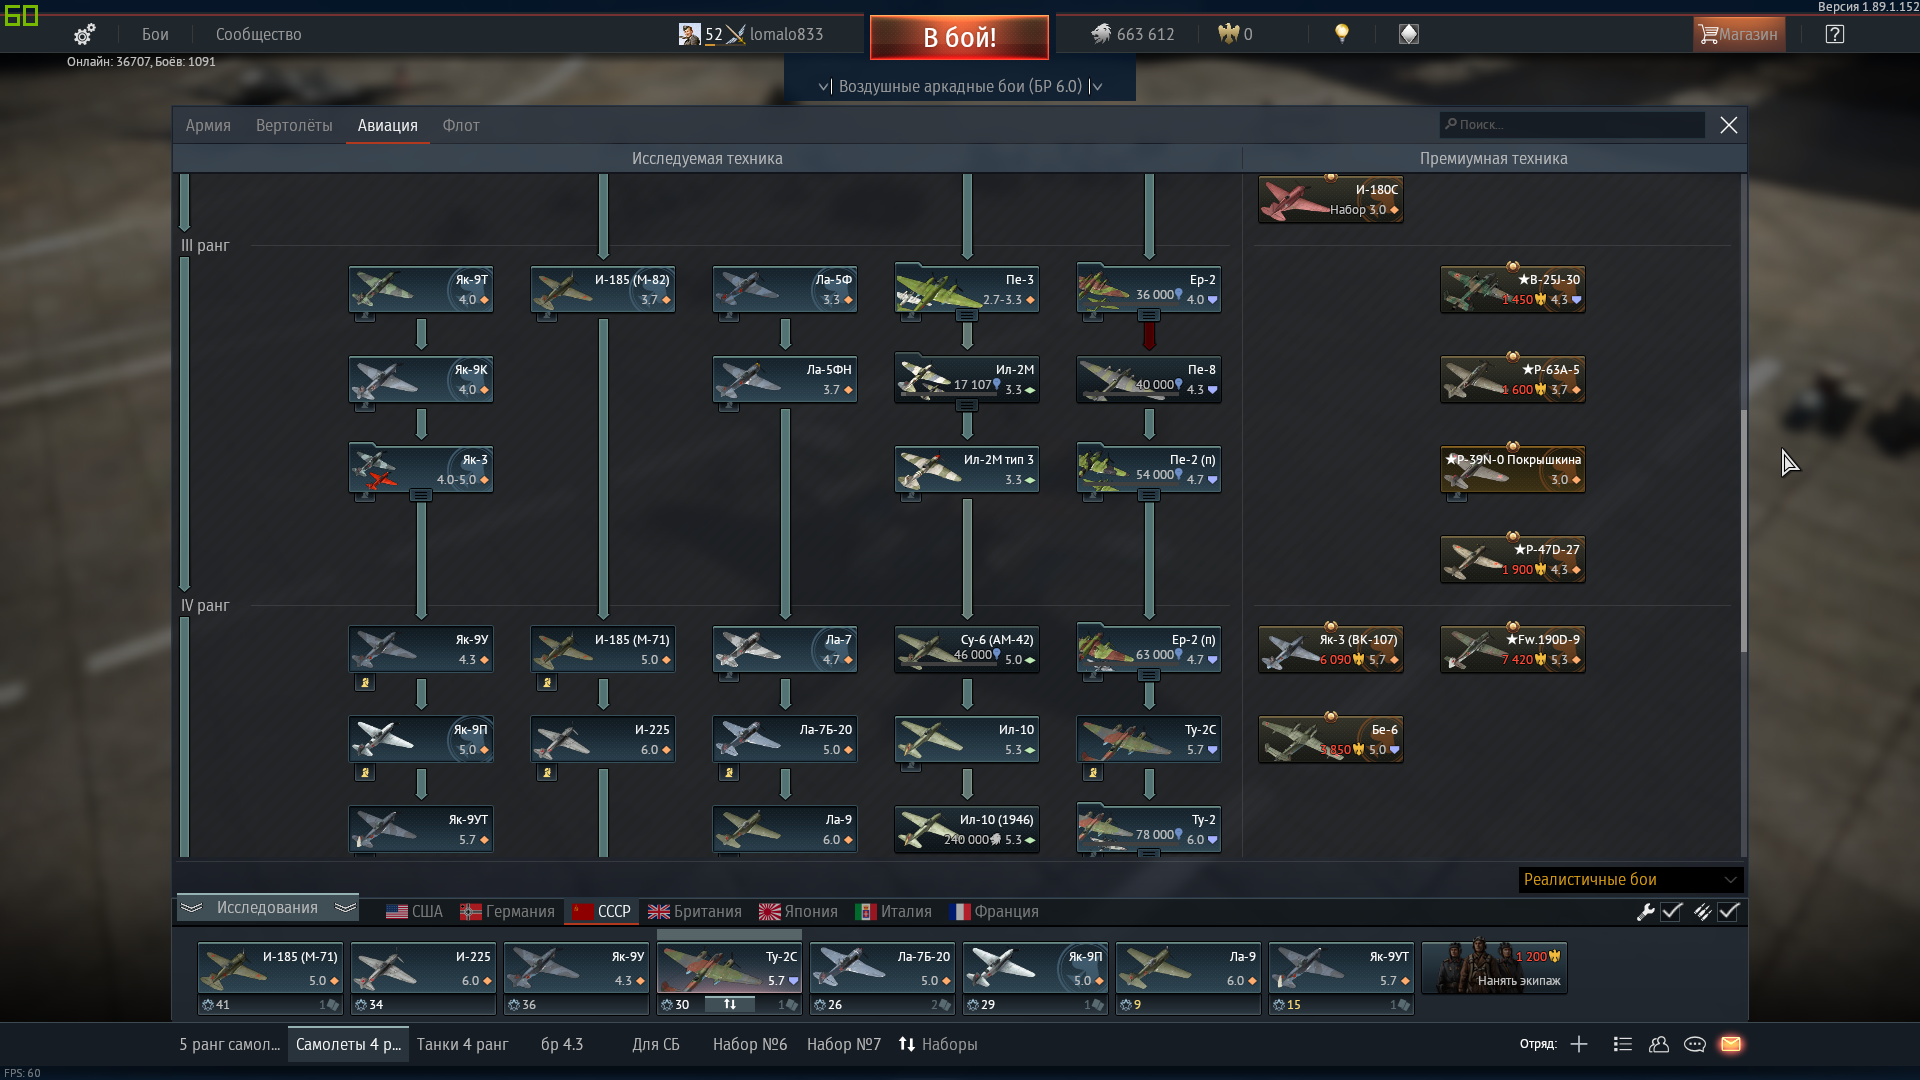Open the lightbulb tips icon
Viewport: 1920px width, 1080px height.
1342,34
